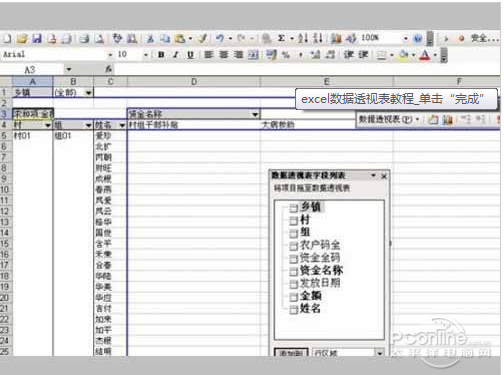Click the Sort Ascending icon

303,39
